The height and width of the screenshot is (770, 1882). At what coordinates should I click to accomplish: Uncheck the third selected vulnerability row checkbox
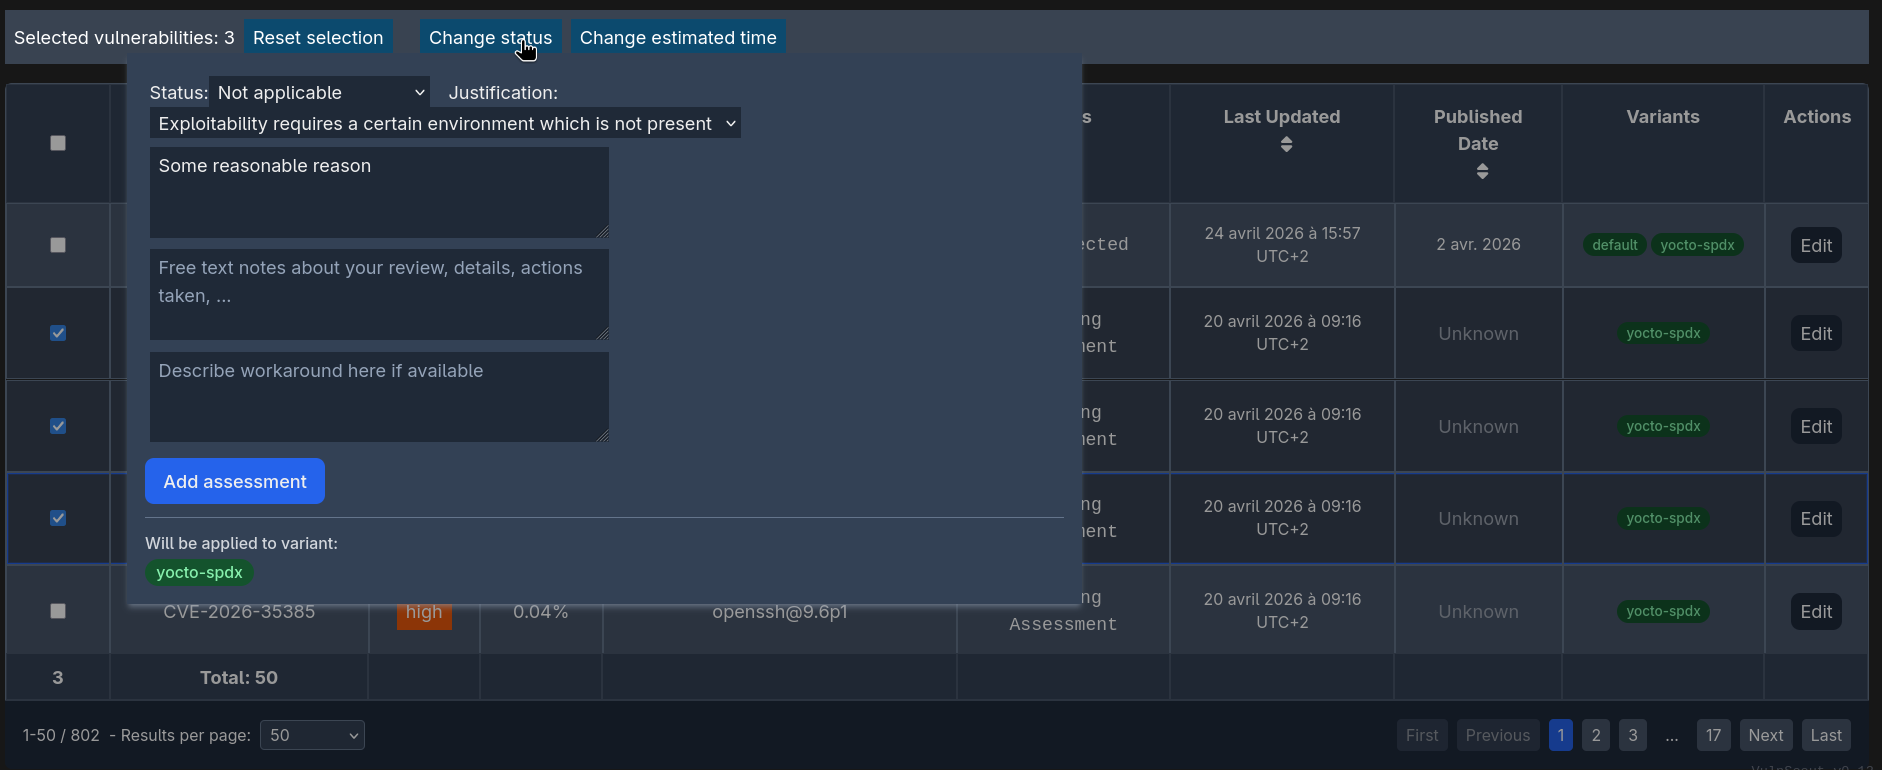click(x=58, y=518)
